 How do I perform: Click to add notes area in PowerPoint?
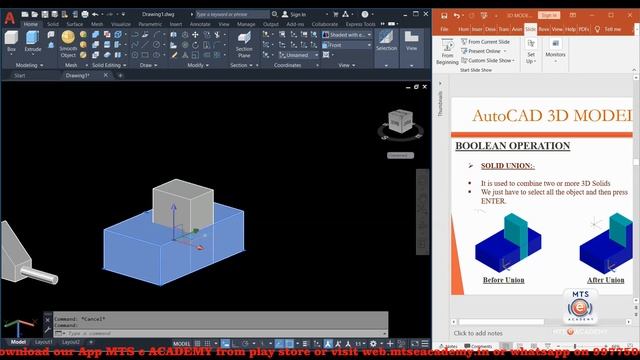point(478,333)
